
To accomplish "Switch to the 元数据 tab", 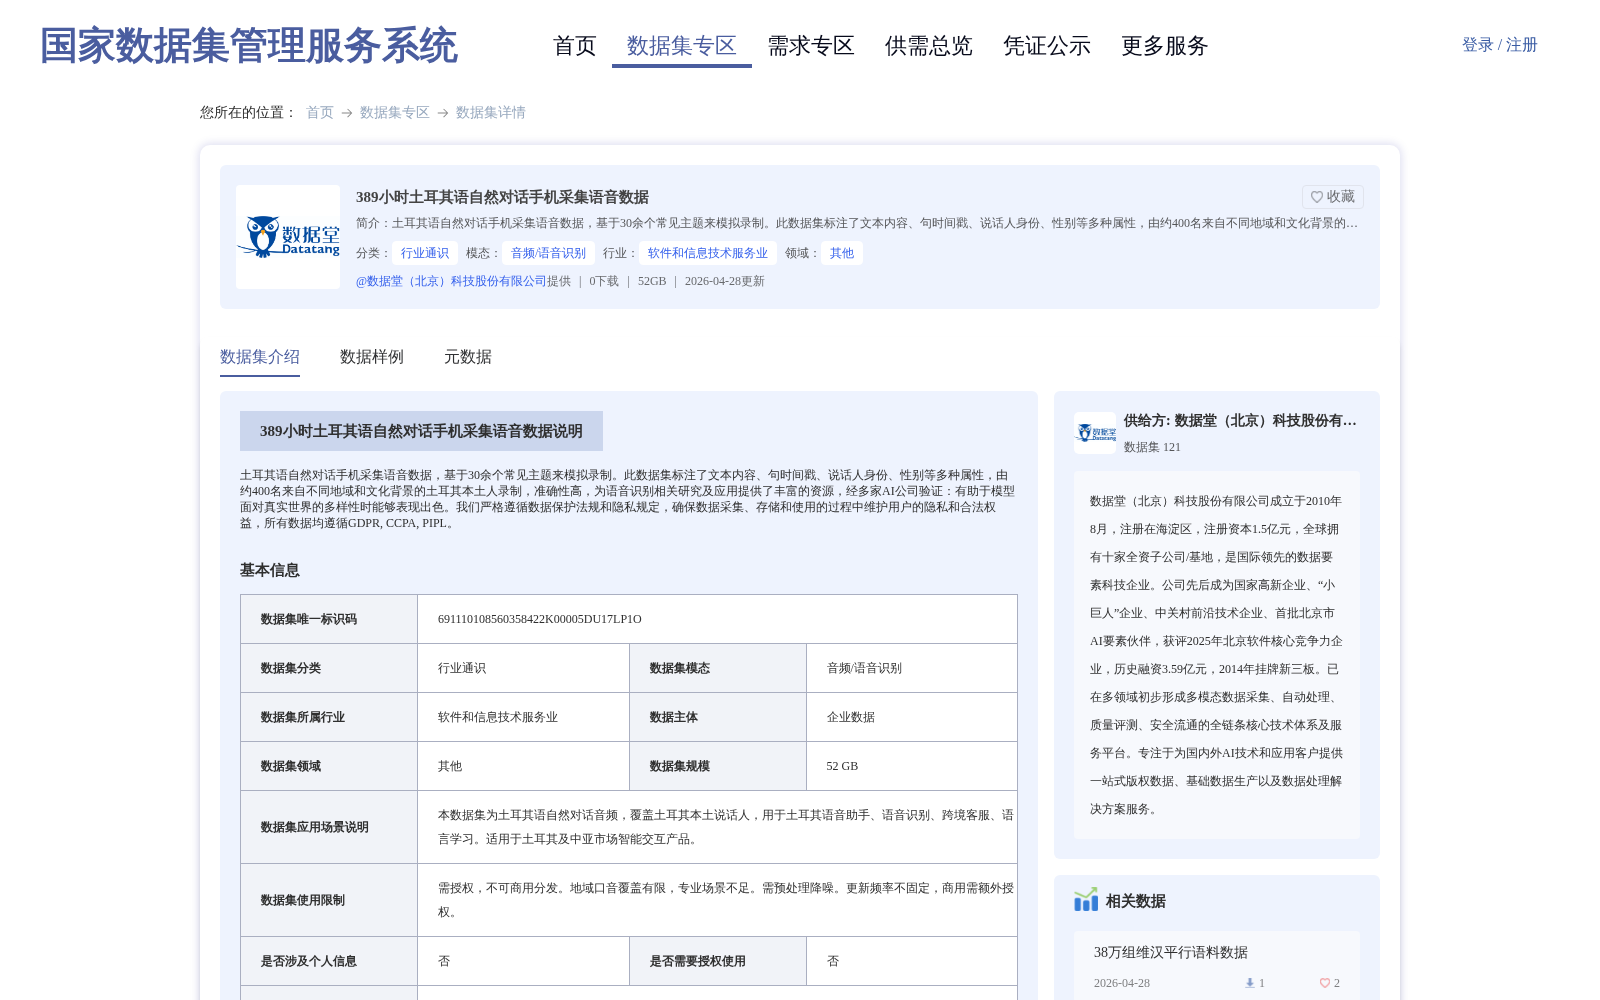I will pos(468,357).
